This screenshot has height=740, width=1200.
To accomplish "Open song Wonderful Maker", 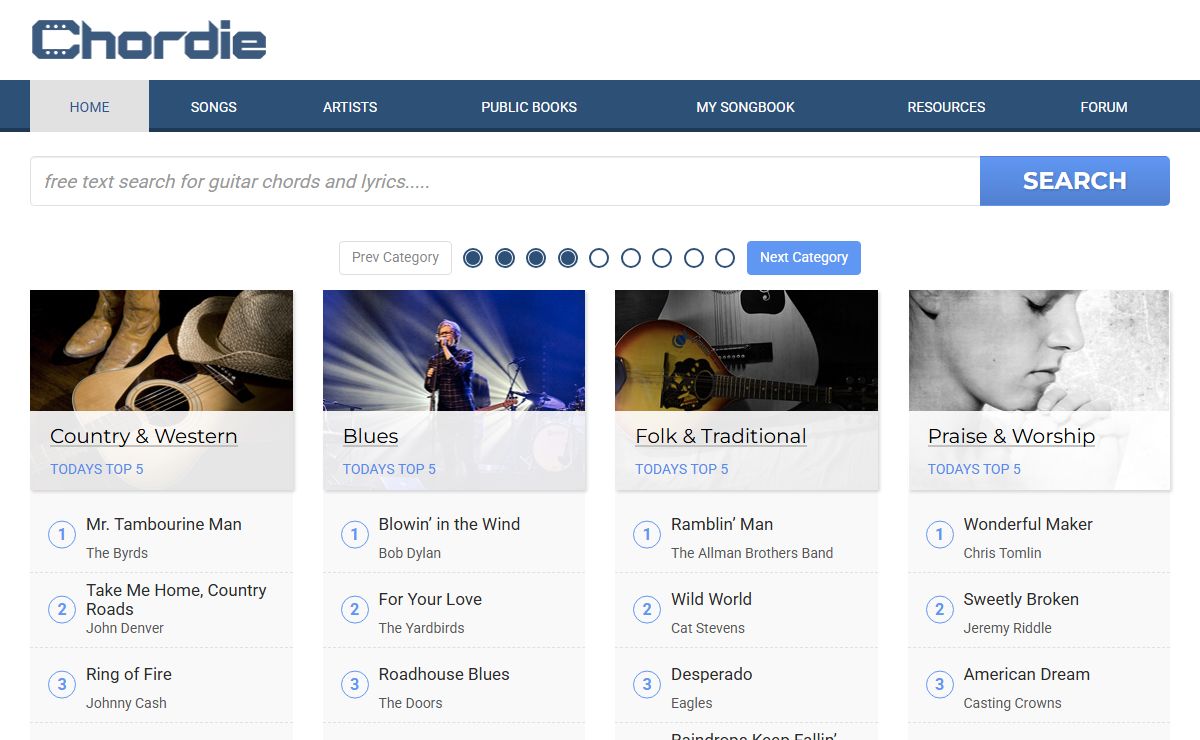I will tap(1028, 524).
